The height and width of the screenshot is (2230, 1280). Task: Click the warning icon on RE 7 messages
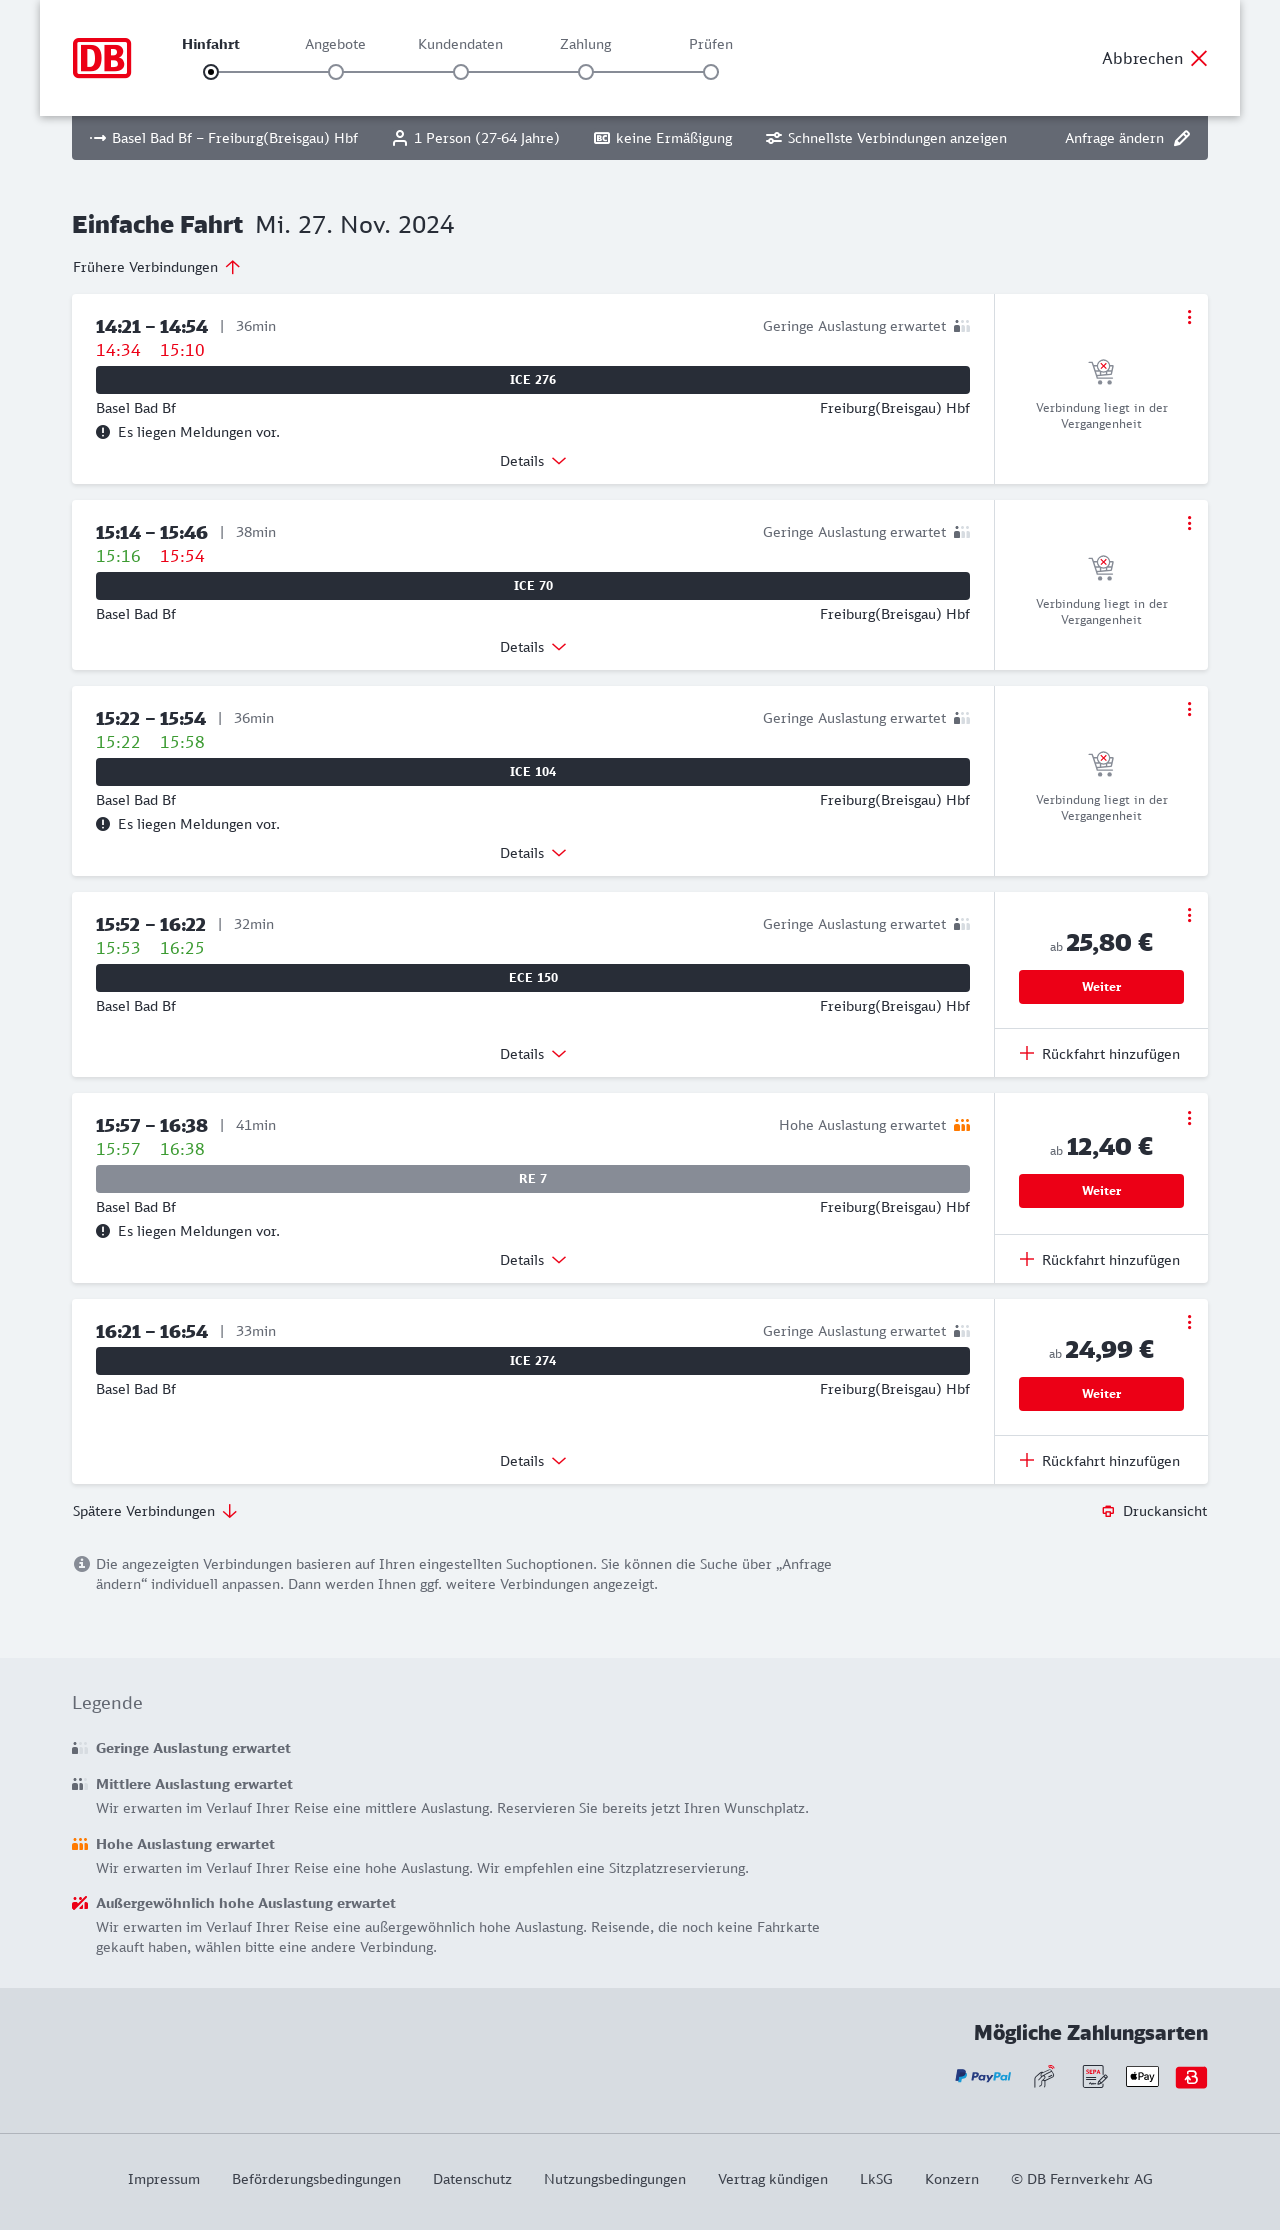tap(103, 1231)
